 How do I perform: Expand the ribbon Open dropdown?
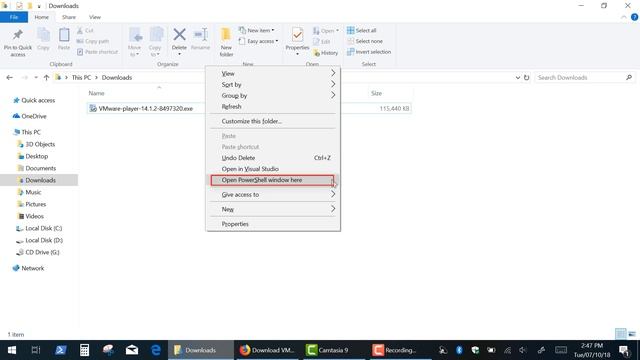point(326,31)
